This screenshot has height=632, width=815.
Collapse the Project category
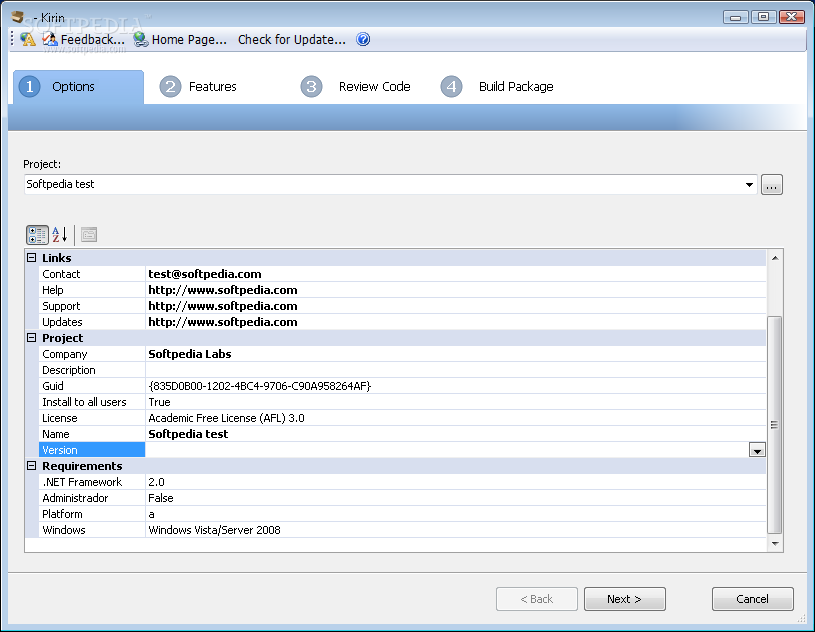pyautogui.click(x=32, y=338)
